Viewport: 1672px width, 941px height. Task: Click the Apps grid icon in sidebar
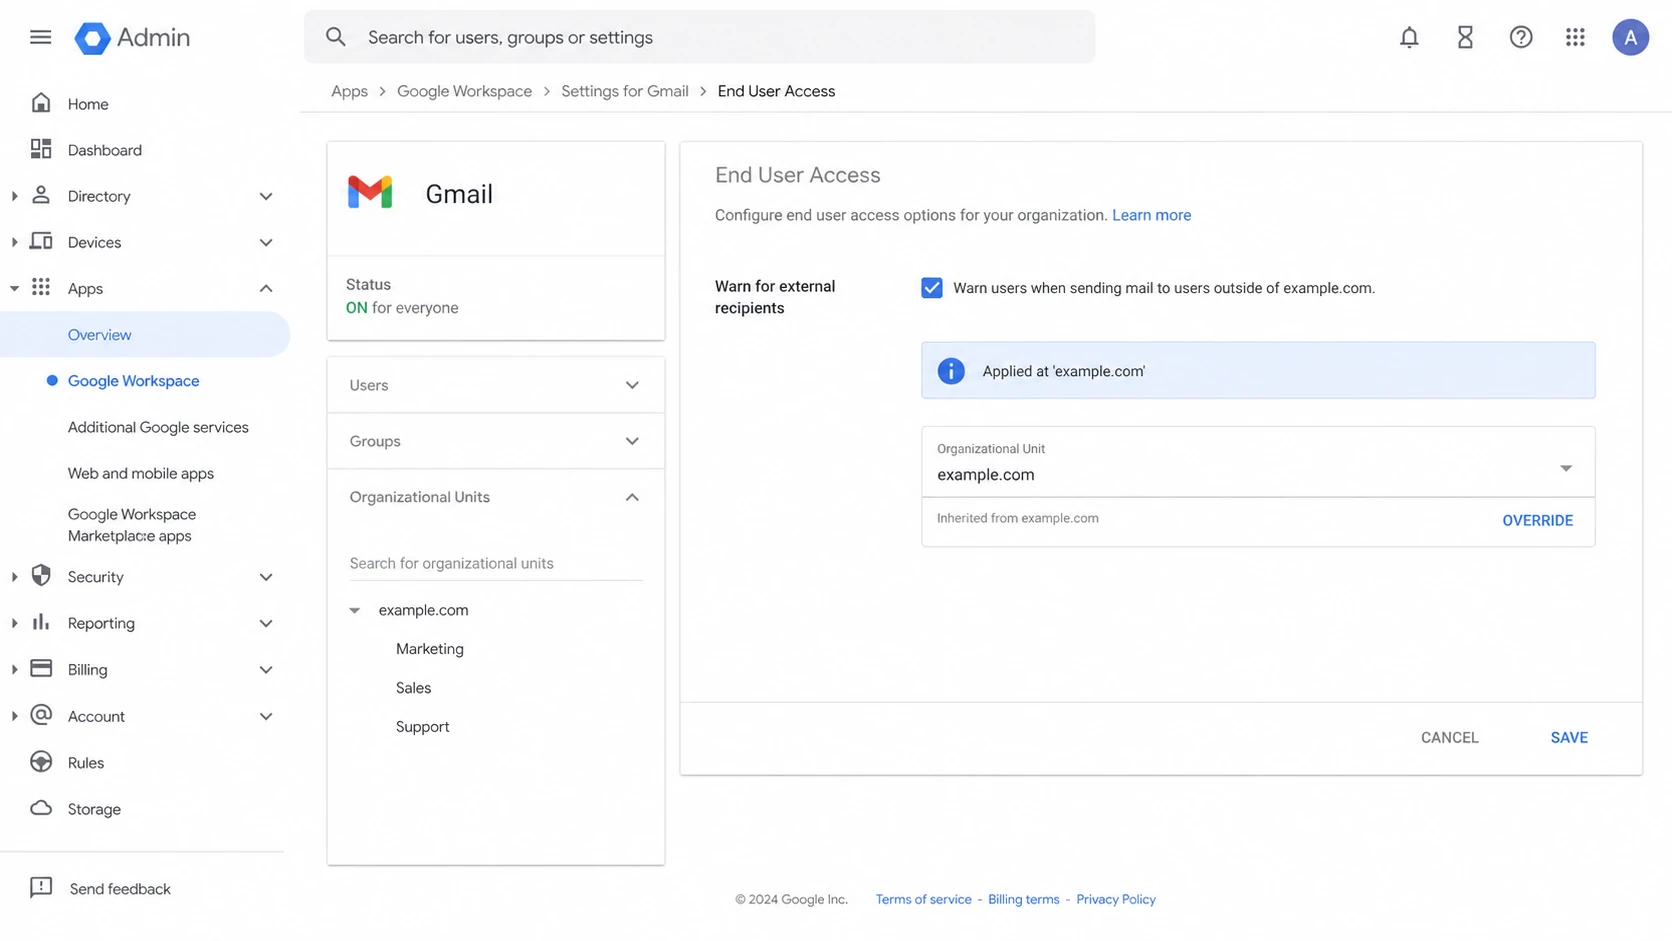[x=41, y=287]
